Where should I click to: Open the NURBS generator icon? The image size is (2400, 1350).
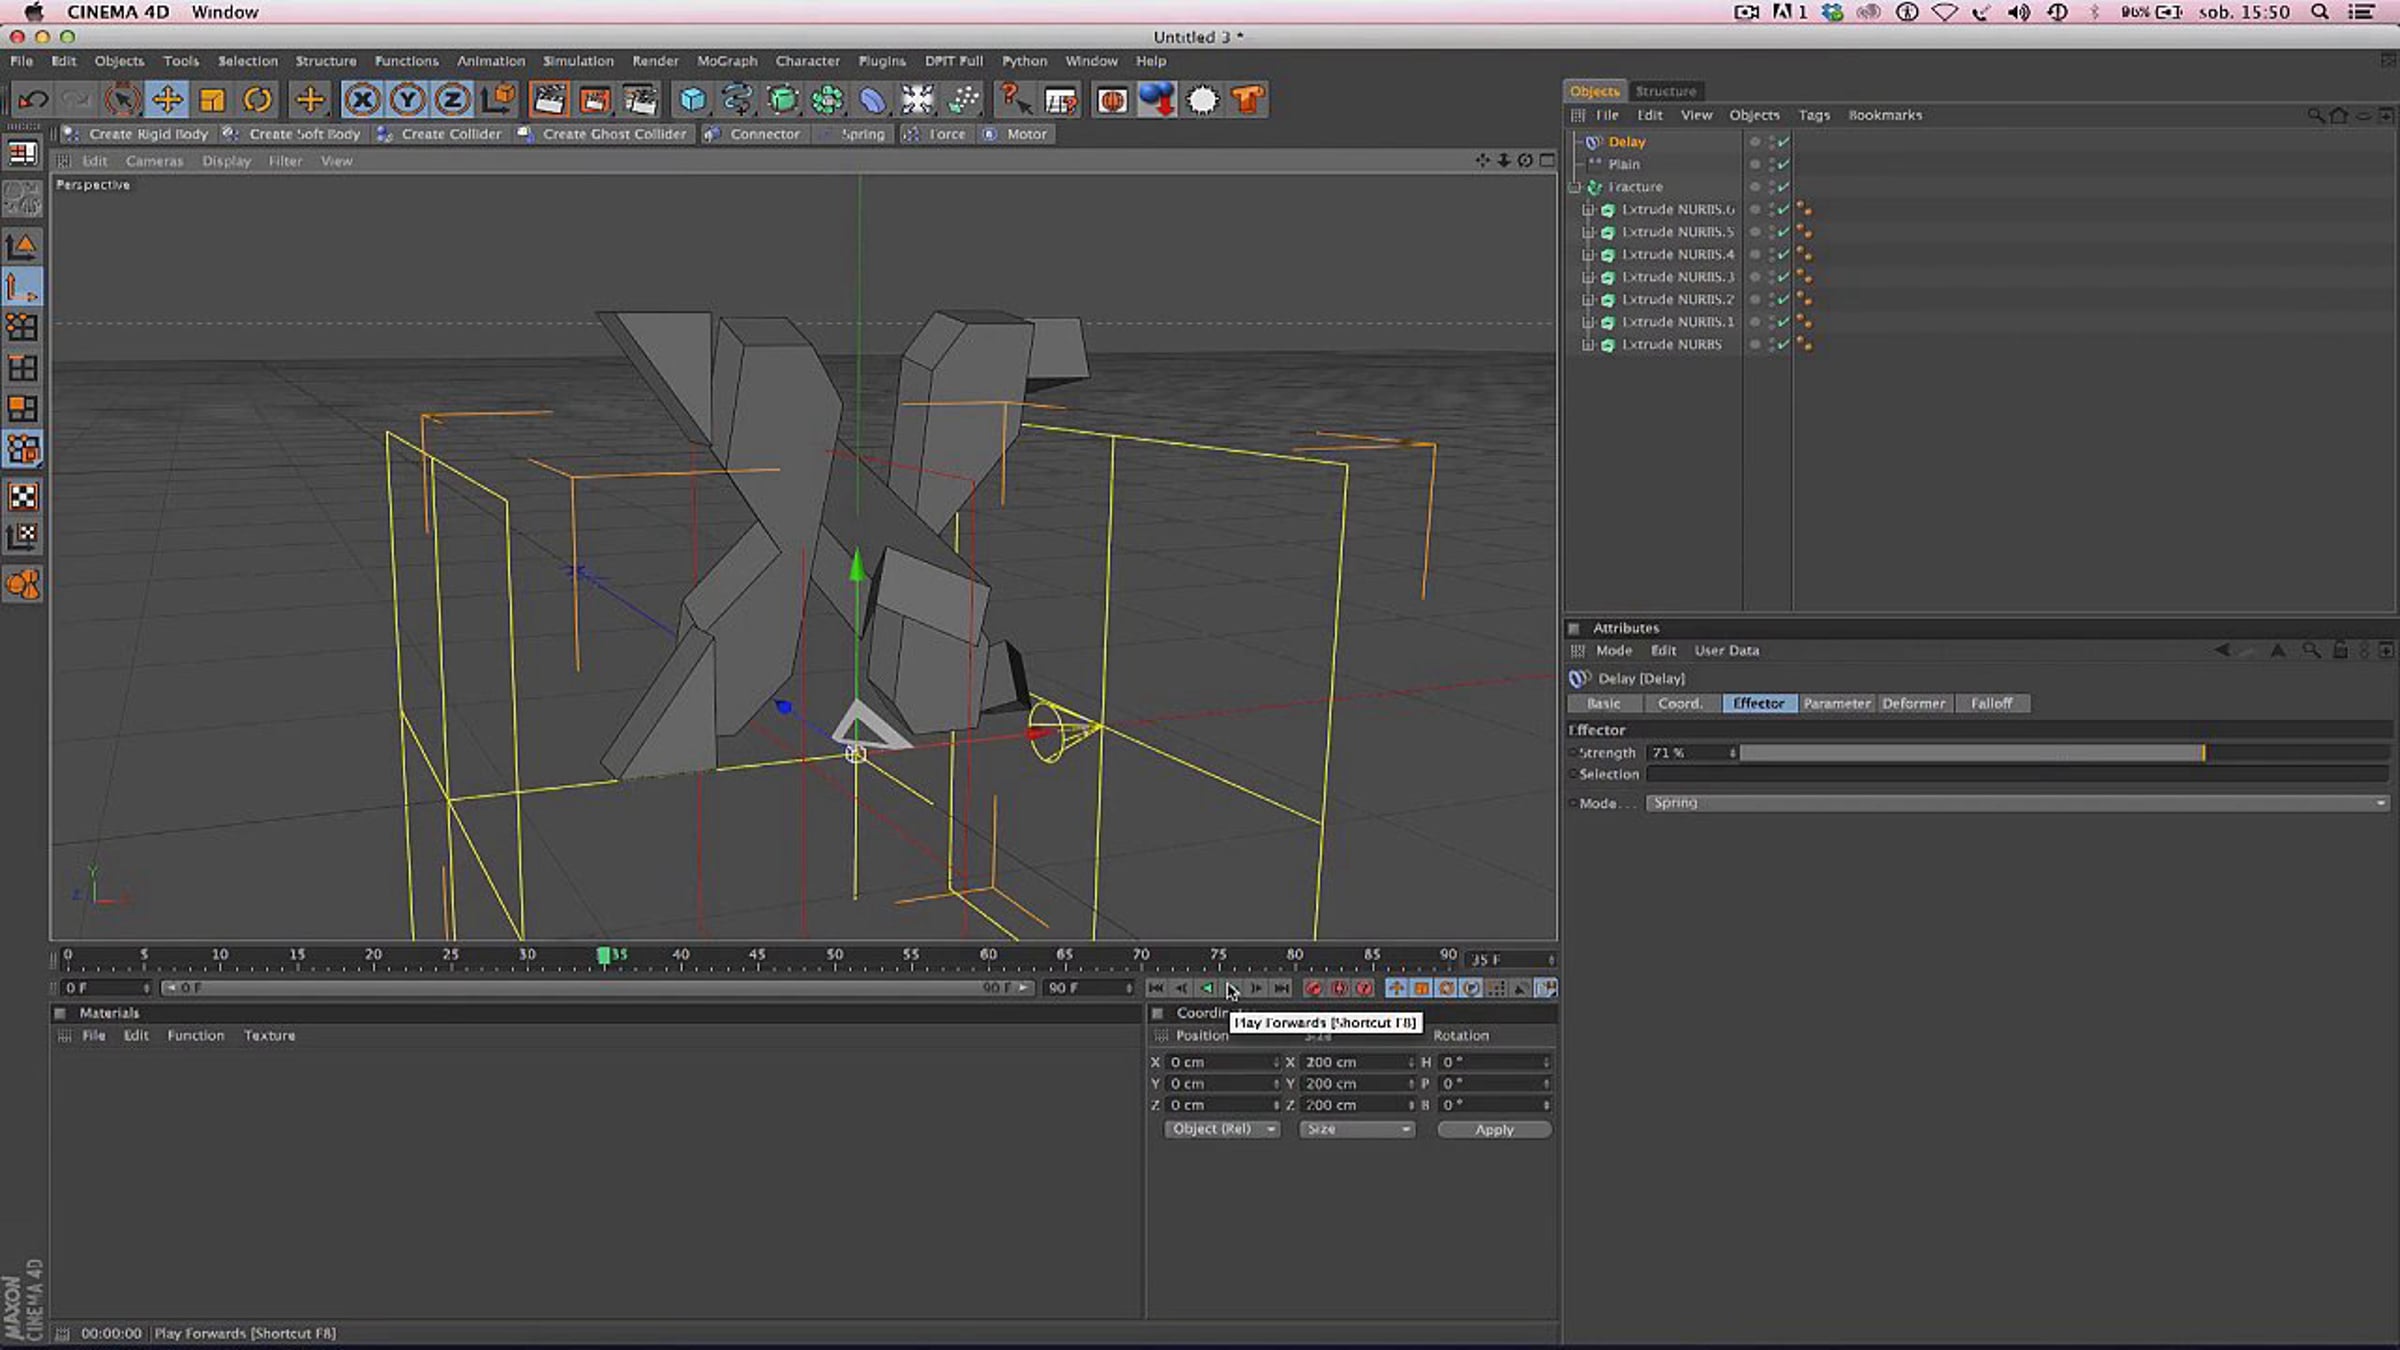(x=783, y=100)
